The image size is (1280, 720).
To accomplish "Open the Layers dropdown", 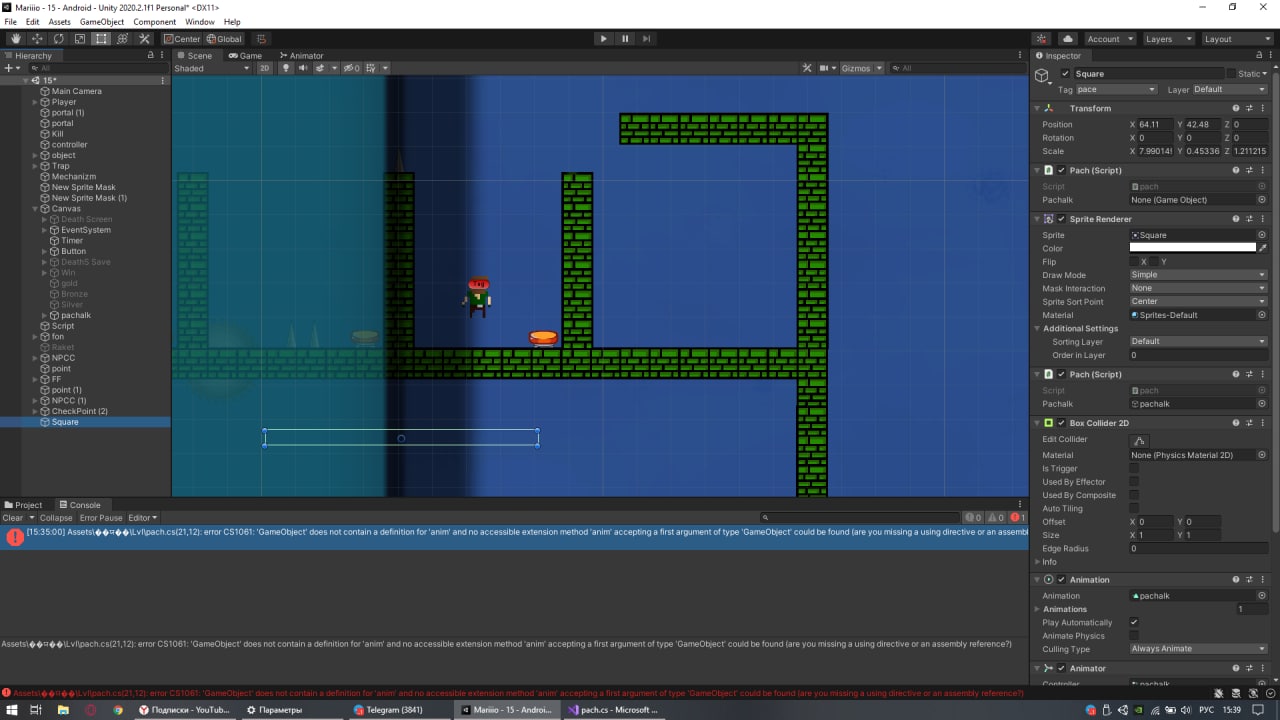I will point(1168,39).
